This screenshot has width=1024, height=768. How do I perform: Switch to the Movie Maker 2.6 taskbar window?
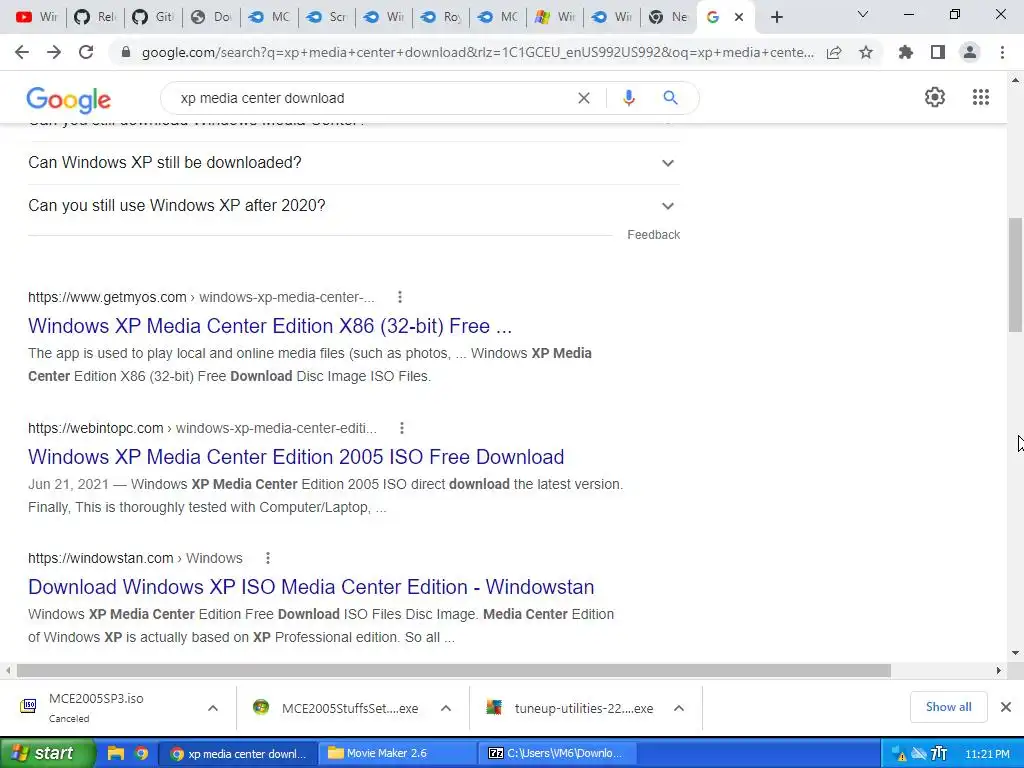click(x=398, y=753)
